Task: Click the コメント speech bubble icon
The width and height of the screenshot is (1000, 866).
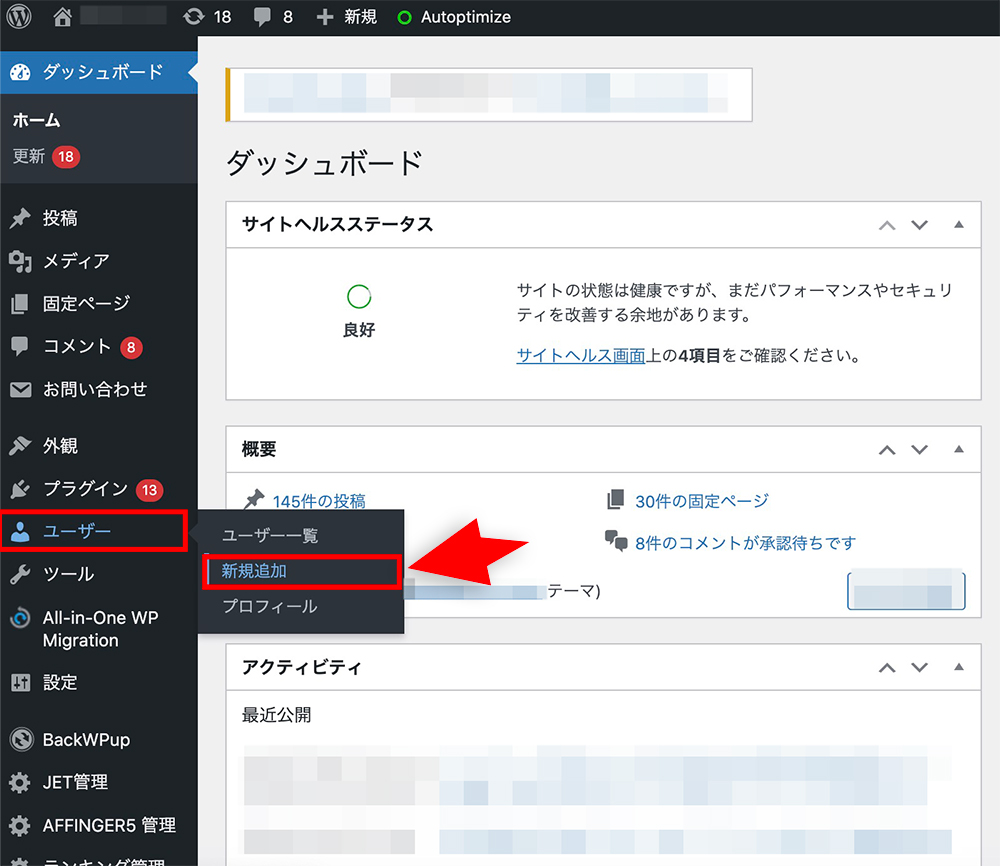Action: [20, 346]
